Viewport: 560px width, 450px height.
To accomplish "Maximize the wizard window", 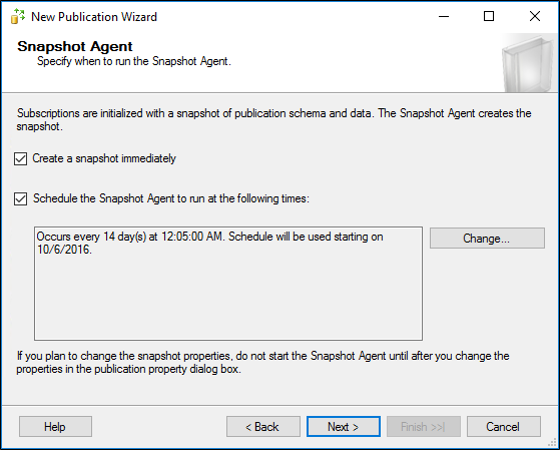I will coord(489,16).
